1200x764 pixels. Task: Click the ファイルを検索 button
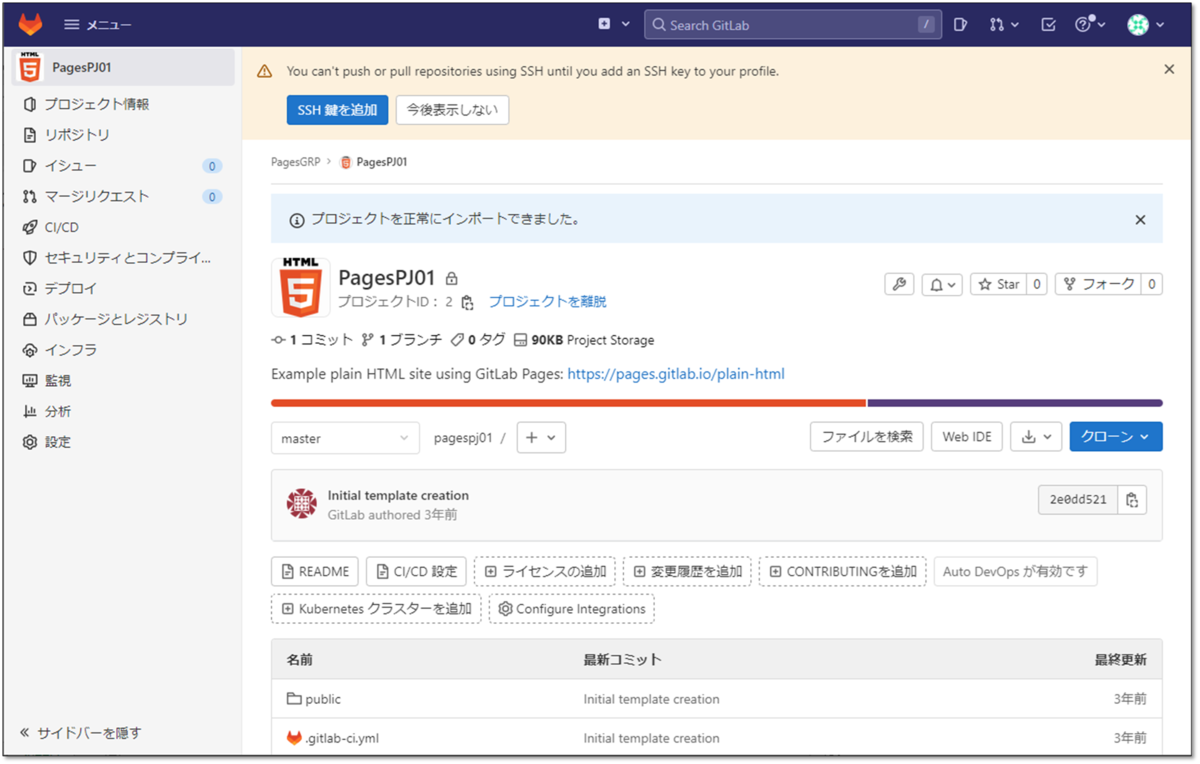coord(867,437)
